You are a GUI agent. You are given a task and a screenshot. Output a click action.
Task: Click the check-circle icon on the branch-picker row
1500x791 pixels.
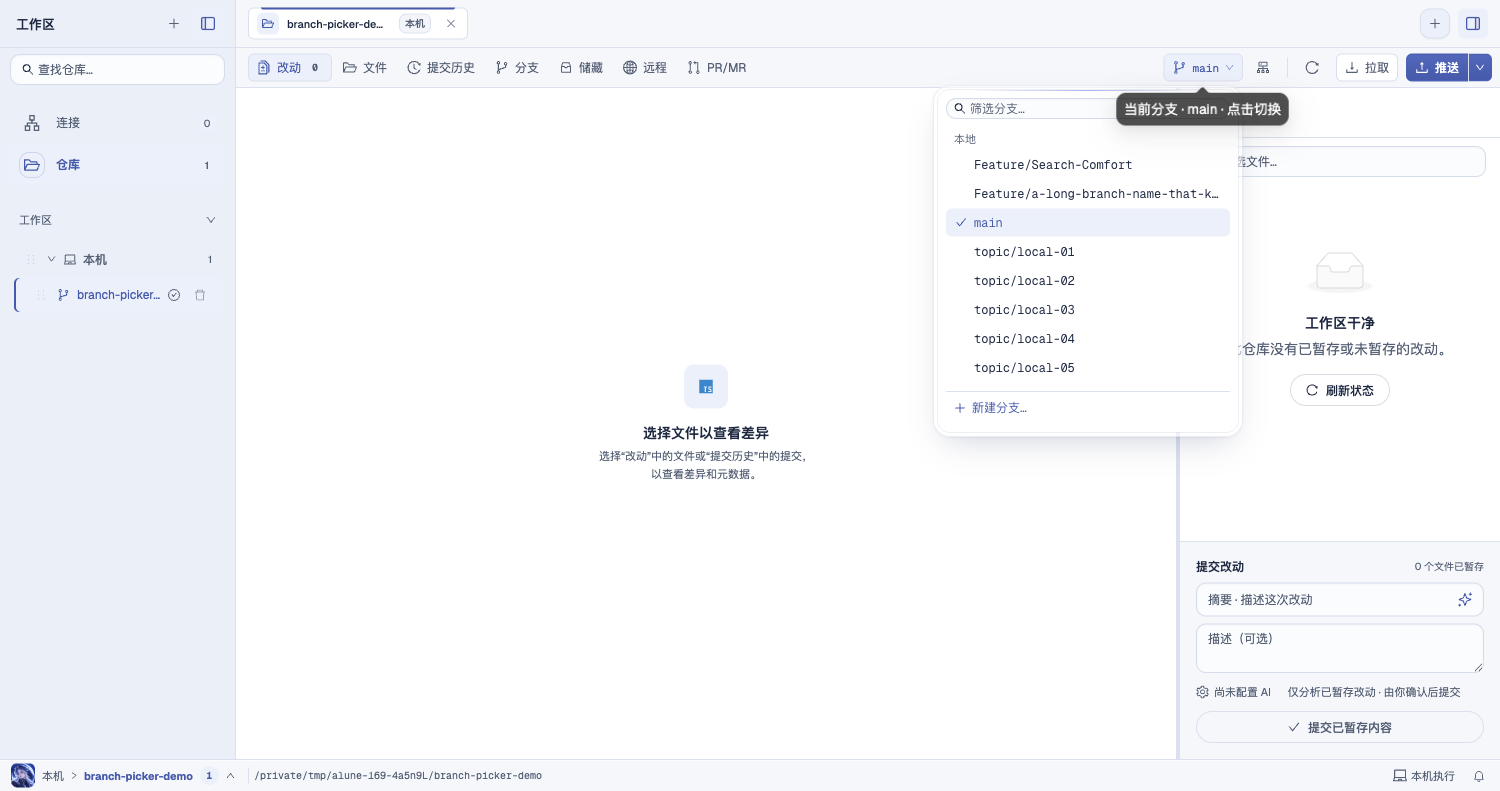tap(174, 295)
